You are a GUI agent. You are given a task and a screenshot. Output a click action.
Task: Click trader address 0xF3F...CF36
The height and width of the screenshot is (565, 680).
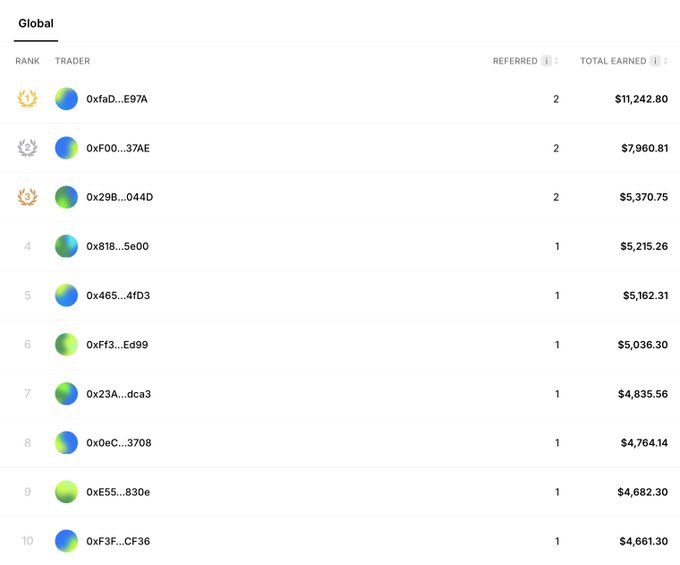coord(118,541)
